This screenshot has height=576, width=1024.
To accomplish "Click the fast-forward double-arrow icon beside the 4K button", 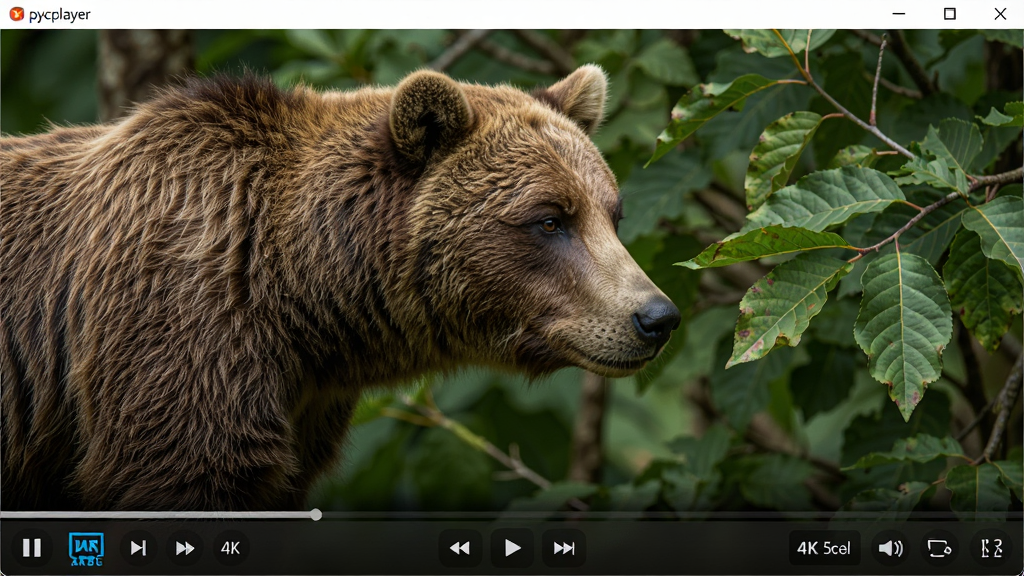I will point(185,548).
